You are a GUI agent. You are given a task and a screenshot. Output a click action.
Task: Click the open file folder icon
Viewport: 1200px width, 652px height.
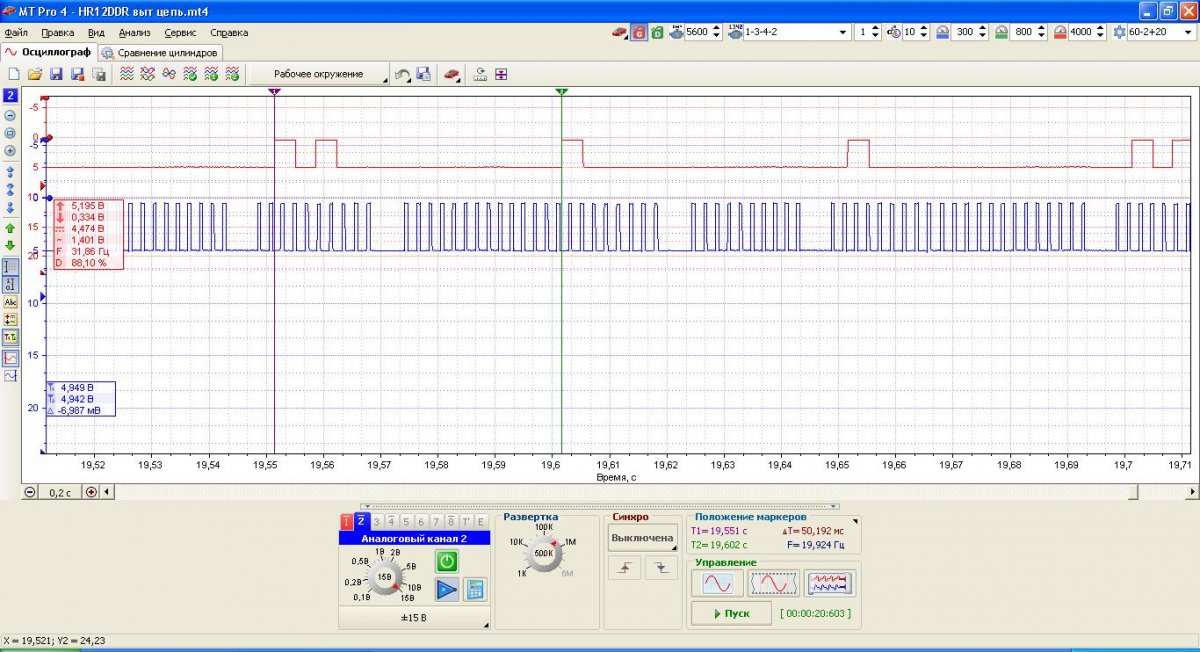(34, 74)
